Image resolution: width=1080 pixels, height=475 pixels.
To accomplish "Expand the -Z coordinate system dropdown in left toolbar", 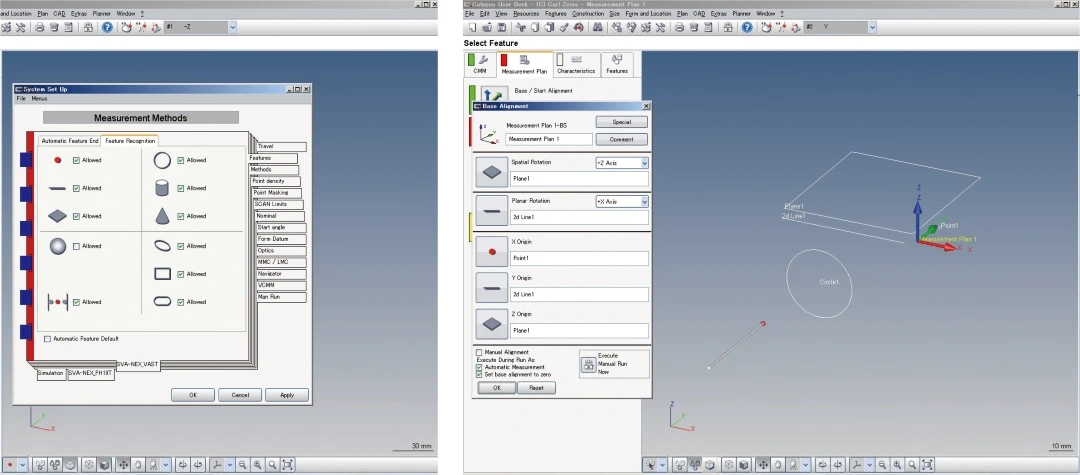I will pos(232,27).
